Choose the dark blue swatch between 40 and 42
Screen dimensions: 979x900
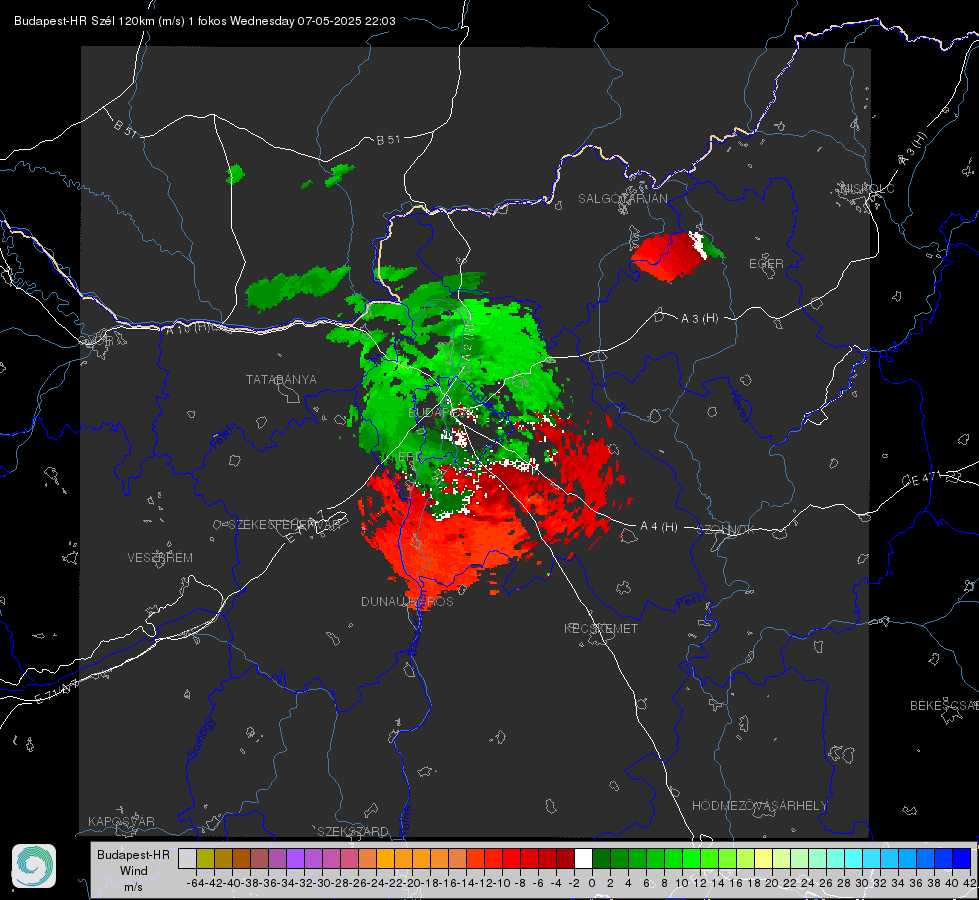click(x=962, y=858)
